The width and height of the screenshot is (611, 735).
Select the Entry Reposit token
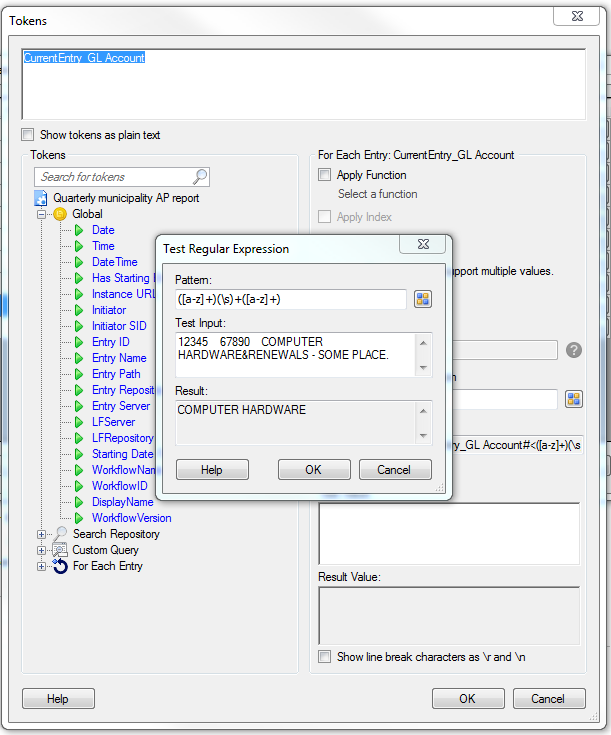click(x=123, y=390)
